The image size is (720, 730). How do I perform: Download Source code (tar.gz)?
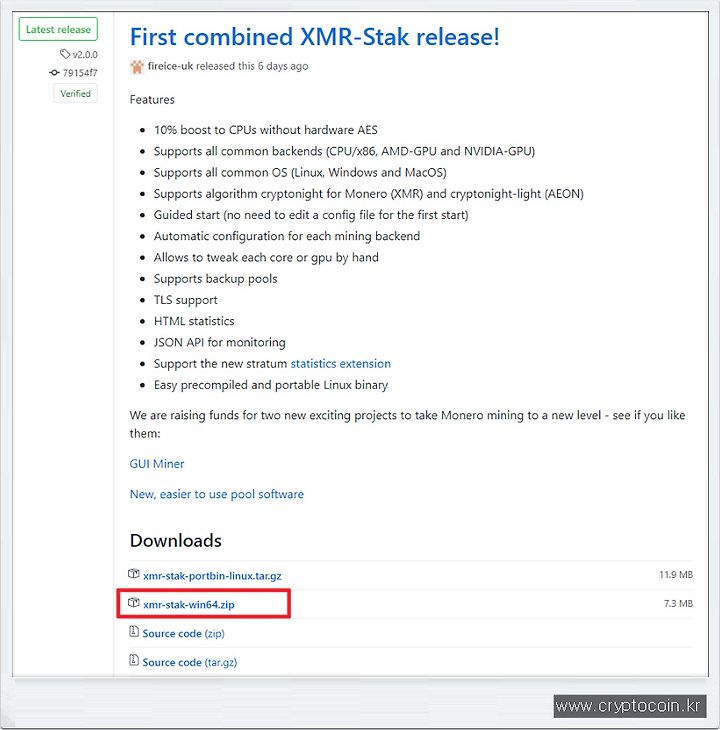click(x=190, y=662)
